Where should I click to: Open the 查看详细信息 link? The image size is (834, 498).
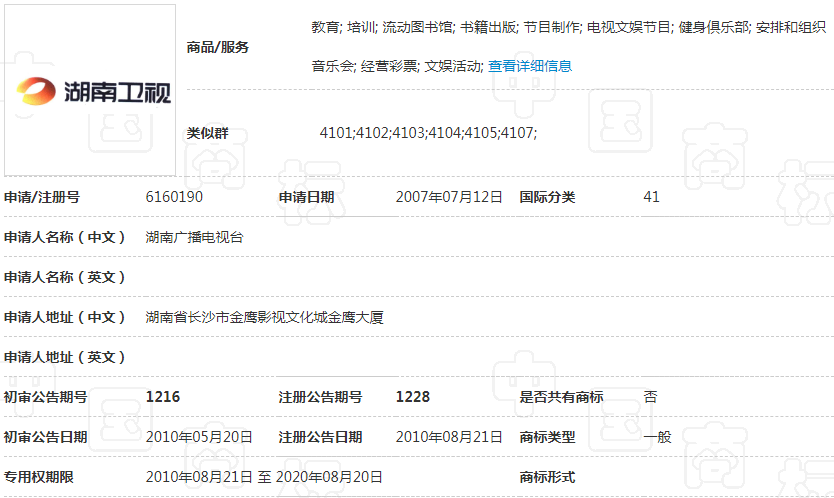pyautogui.click(x=530, y=66)
